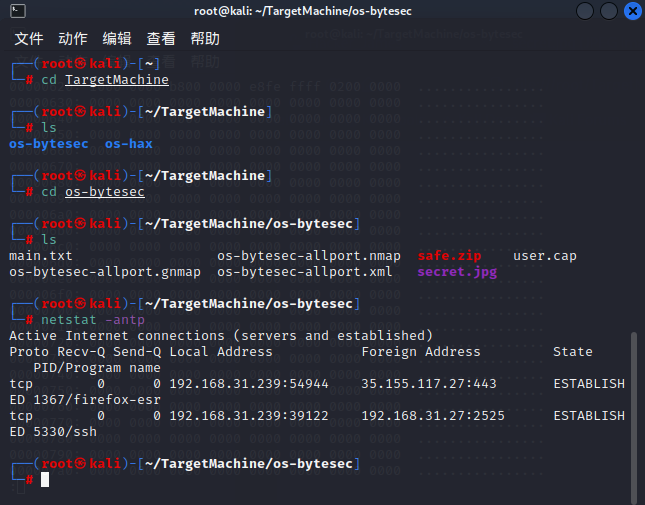This screenshot has height=505, width=645.
Task: Click the underlined TargetMachine argument
Action: pyautogui.click(x=117, y=80)
